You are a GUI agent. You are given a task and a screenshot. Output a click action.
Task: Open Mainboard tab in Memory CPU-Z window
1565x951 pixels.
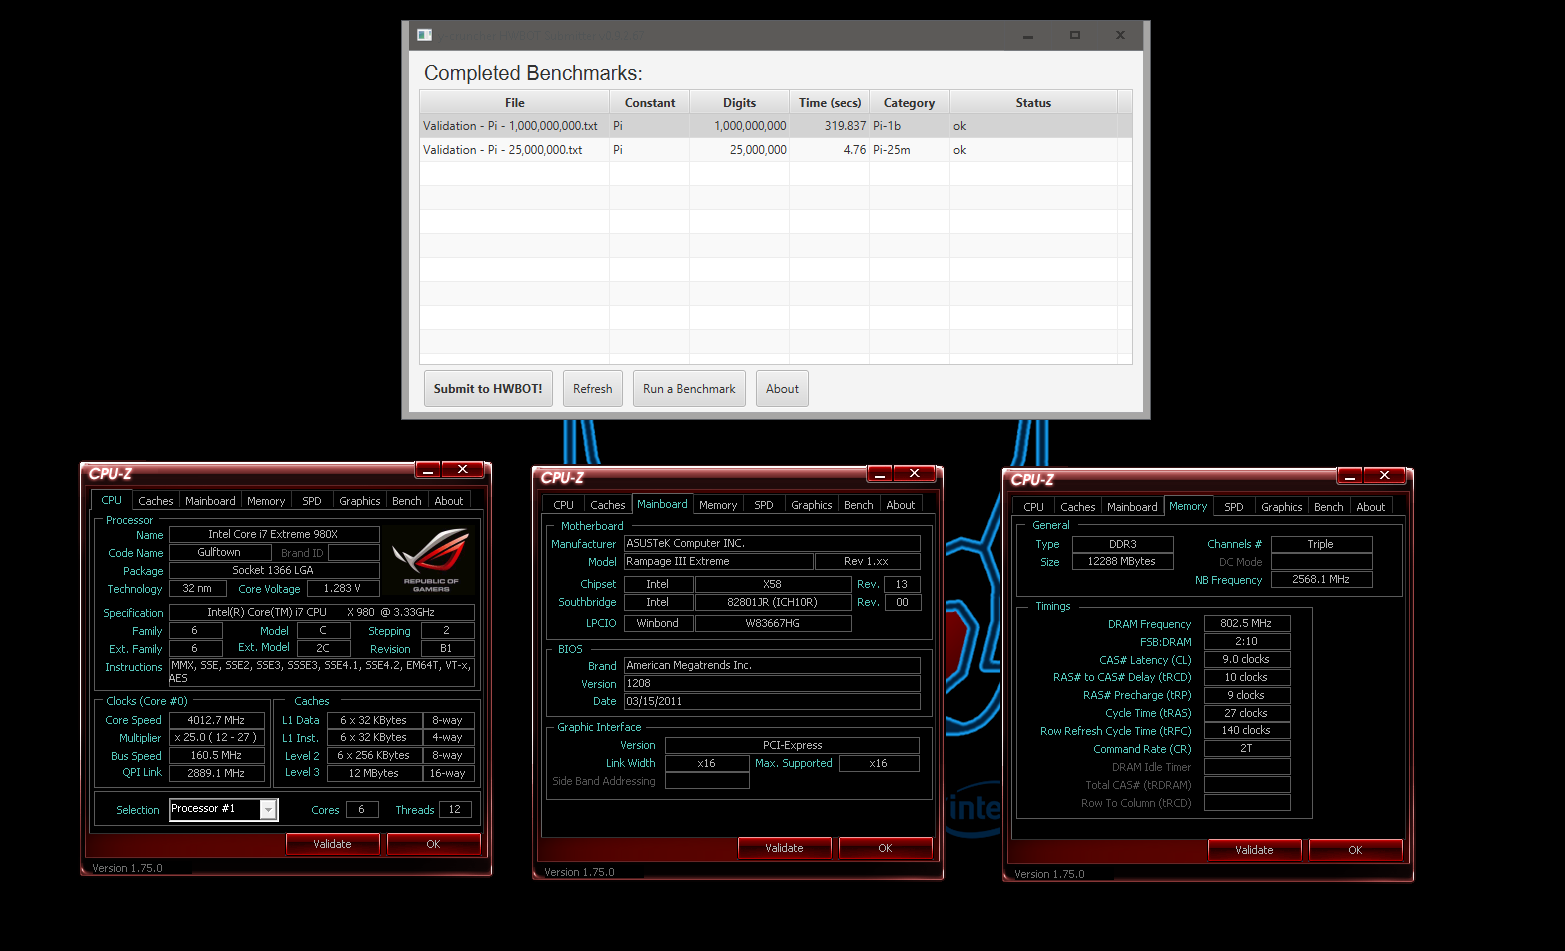click(x=1132, y=507)
